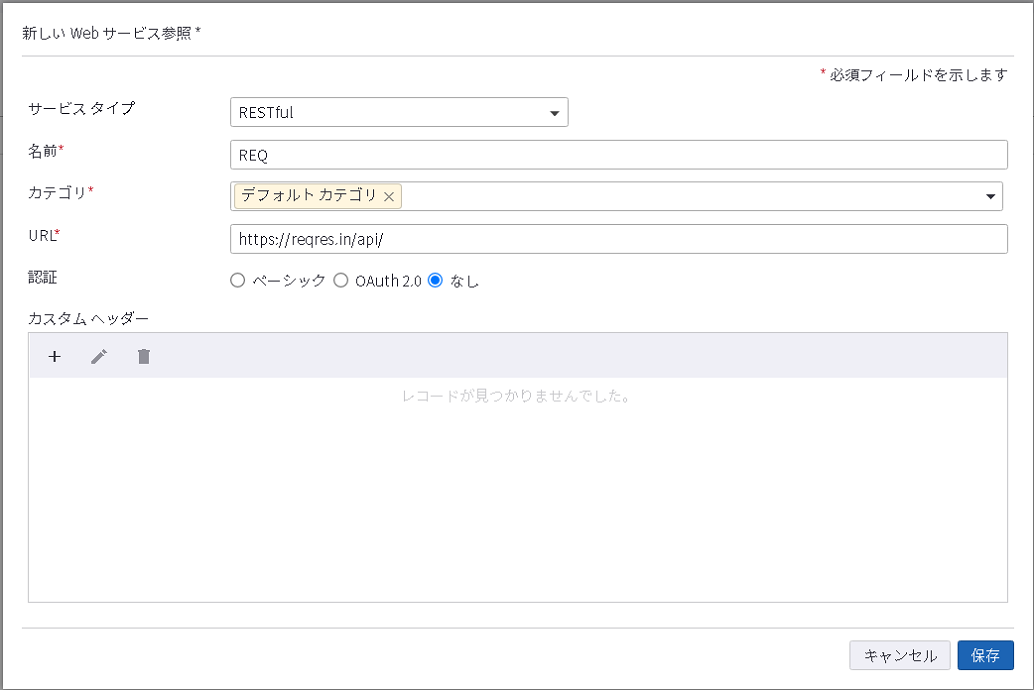Screen dimensions: 1034x690
Task: Click the レコードが見つかりませんでした message
Action: tap(517, 395)
